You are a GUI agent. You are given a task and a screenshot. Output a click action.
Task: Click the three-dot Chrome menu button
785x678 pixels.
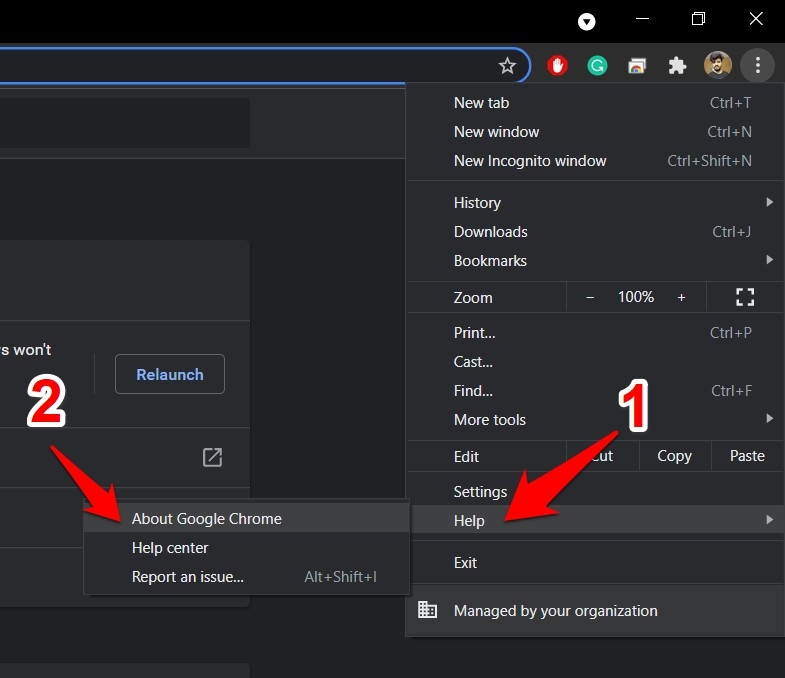click(x=757, y=65)
